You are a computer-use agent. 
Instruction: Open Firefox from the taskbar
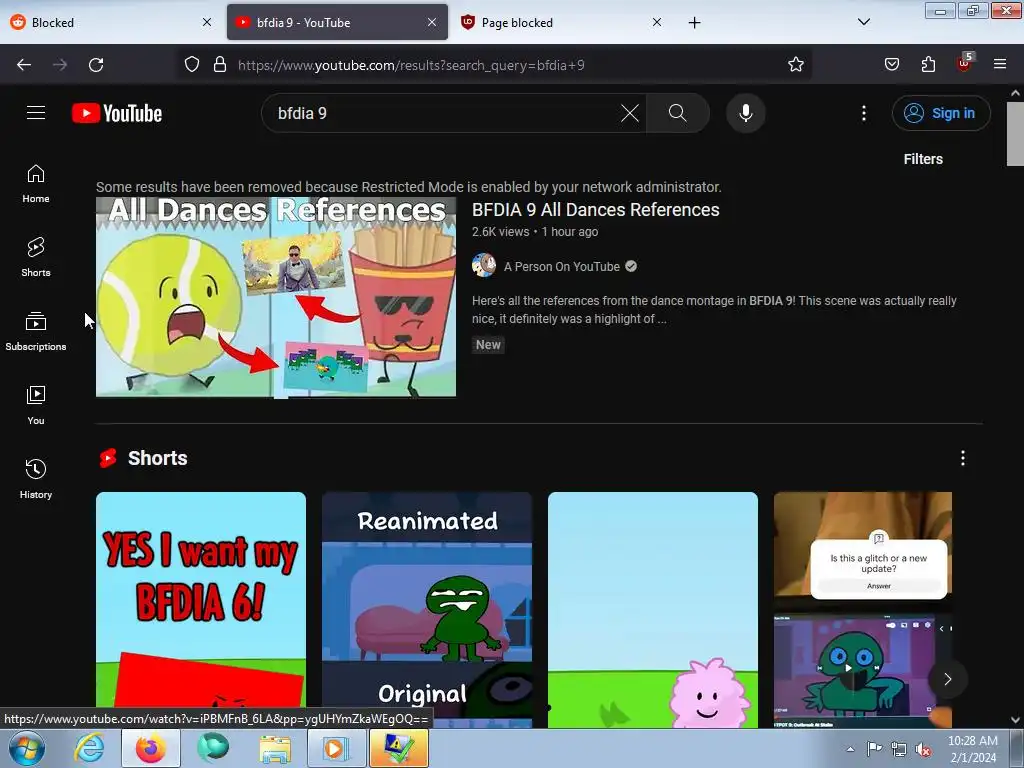click(150, 748)
